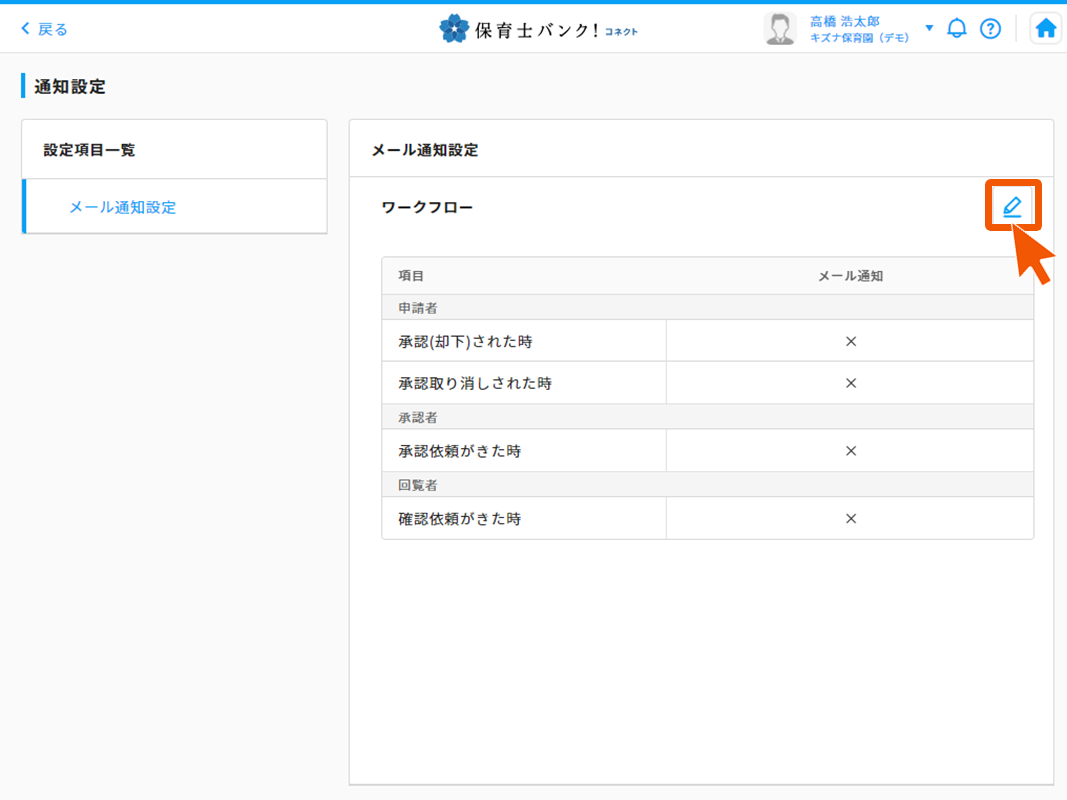Click the 設定項目一覧 sidebar header
This screenshot has width=1067, height=800.
tap(89, 150)
